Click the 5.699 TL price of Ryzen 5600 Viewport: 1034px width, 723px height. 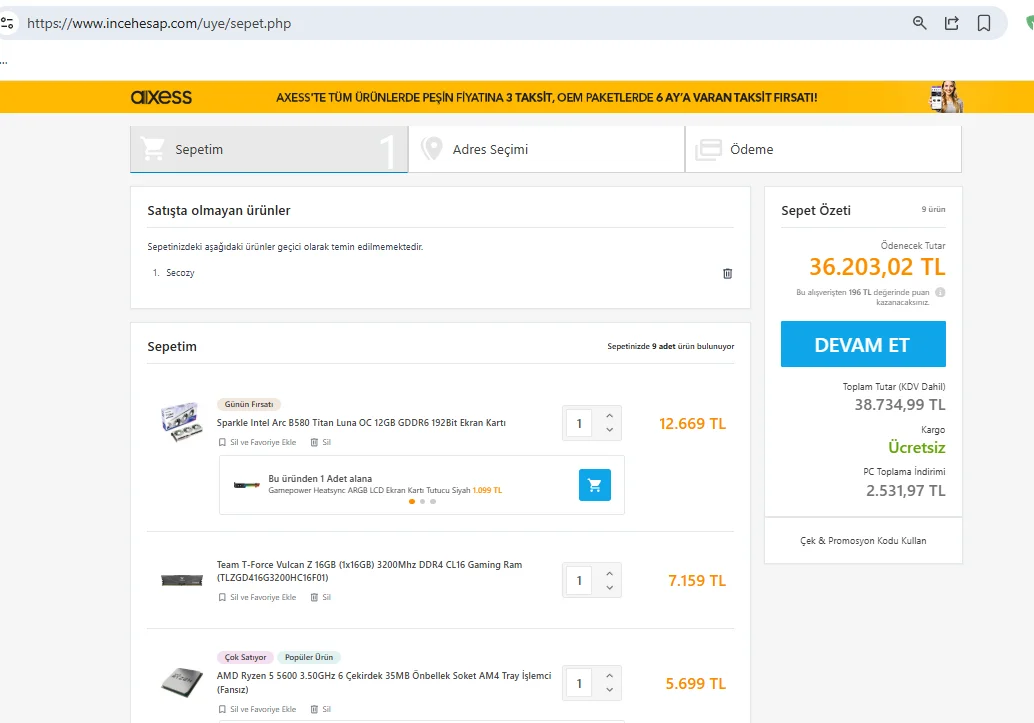click(x=696, y=684)
